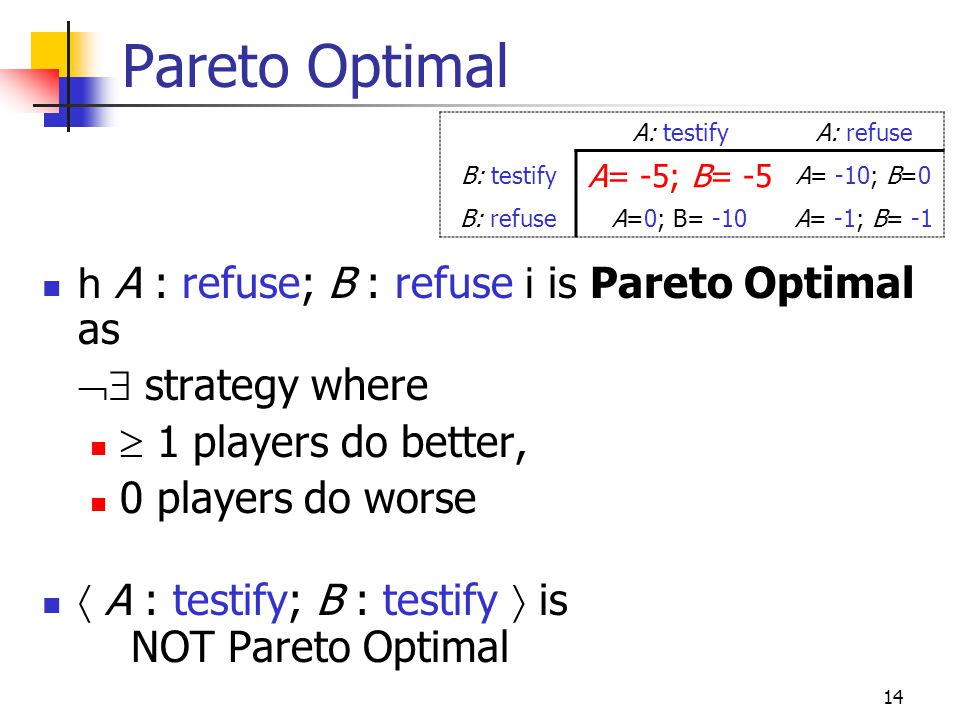Click red bullet beside players do worse
The width and height of the screenshot is (960, 720).
98,504
